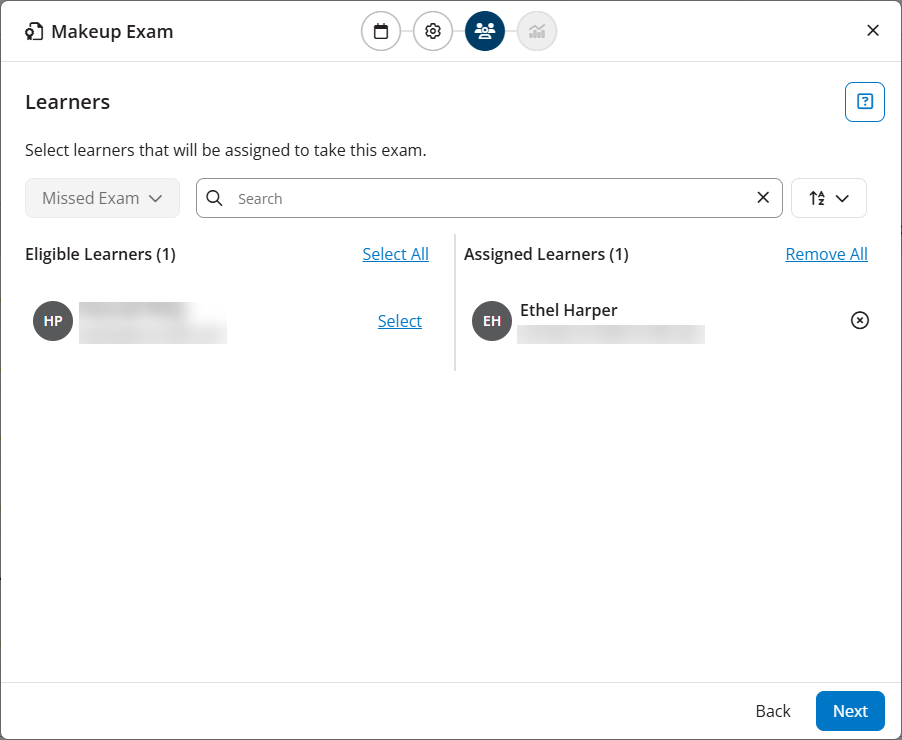Remove Ethel Harper from assigned learners

pyautogui.click(x=860, y=320)
